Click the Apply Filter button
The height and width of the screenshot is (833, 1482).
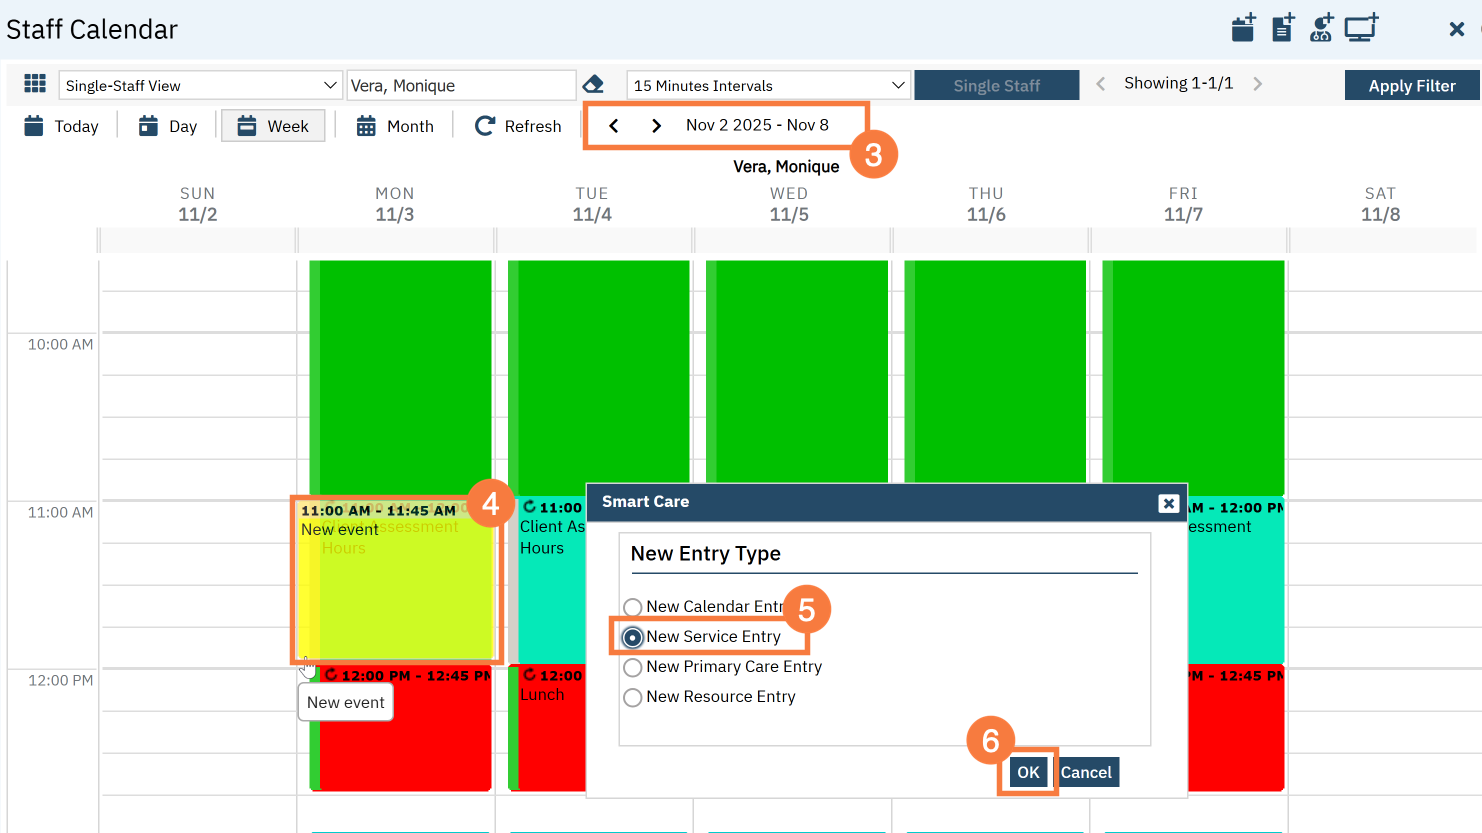pyautogui.click(x=1411, y=86)
